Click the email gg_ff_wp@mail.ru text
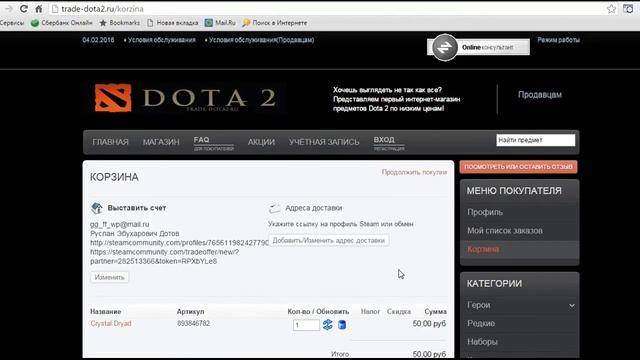Viewport: 640px width, 360px height. click(120, 224)
